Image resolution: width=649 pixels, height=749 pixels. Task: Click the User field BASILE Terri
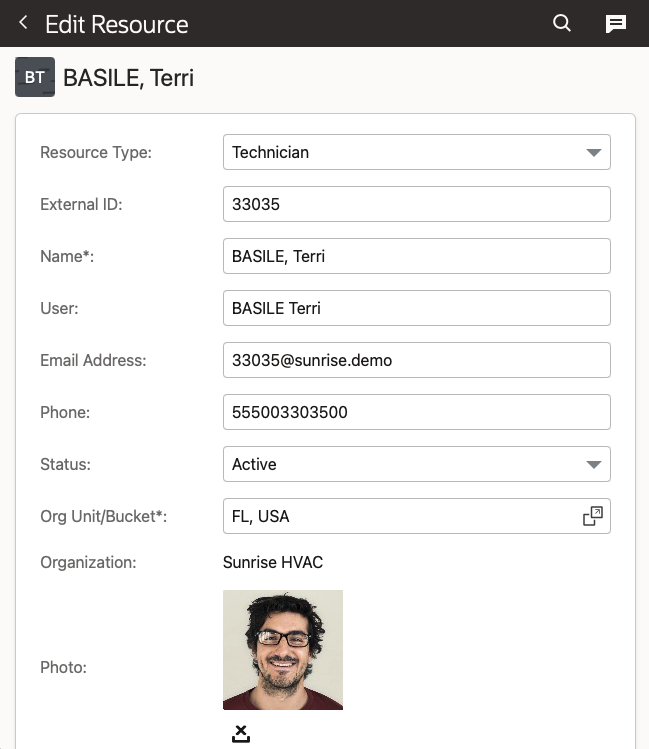[416, 308]
